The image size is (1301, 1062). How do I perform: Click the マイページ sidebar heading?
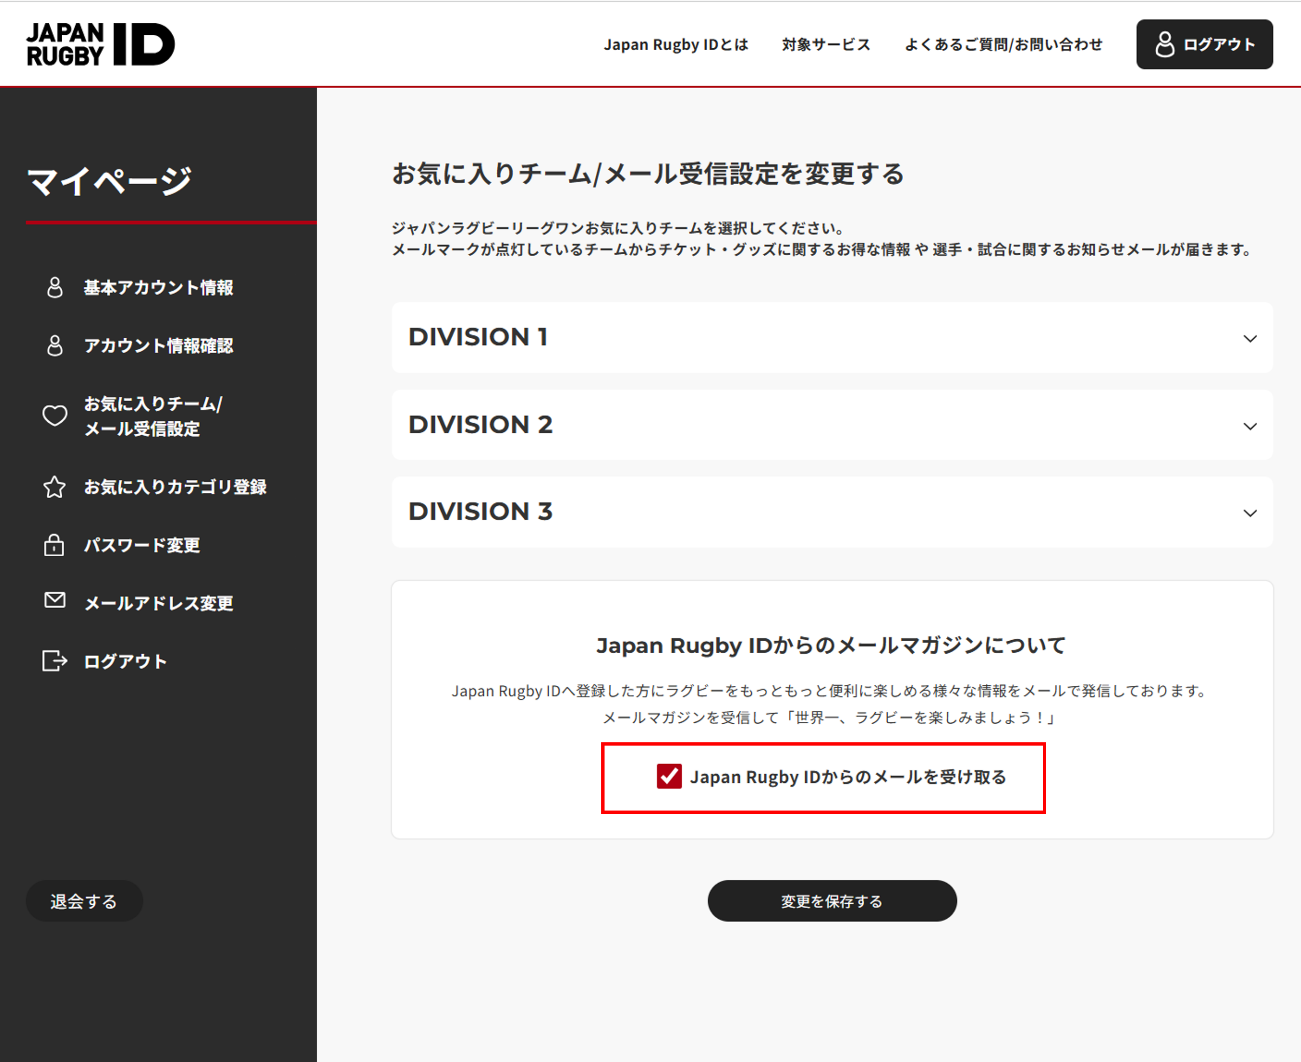[109, 181]
